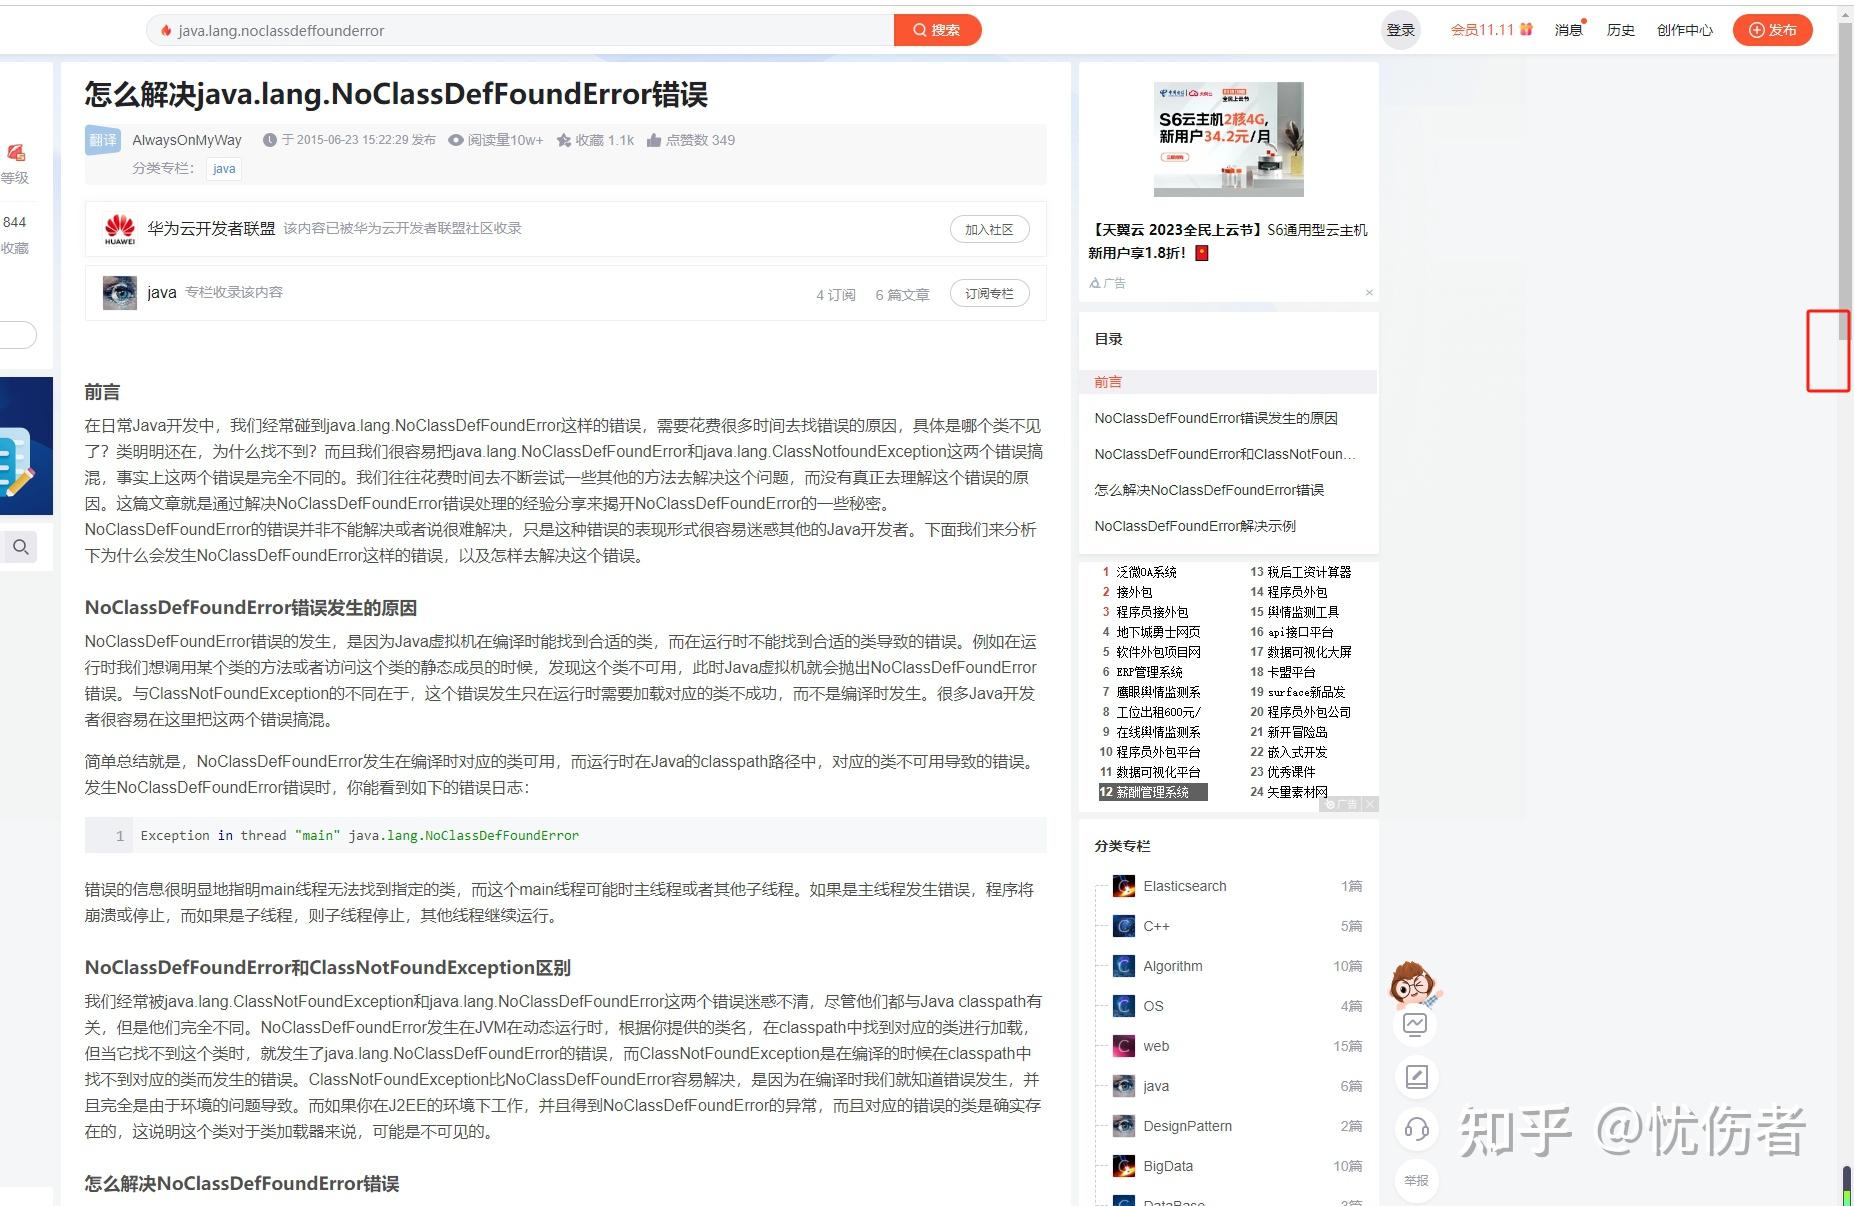Click the CSDN flame logo inside search field
1854x1206 pixels.
tap(166, 30)
